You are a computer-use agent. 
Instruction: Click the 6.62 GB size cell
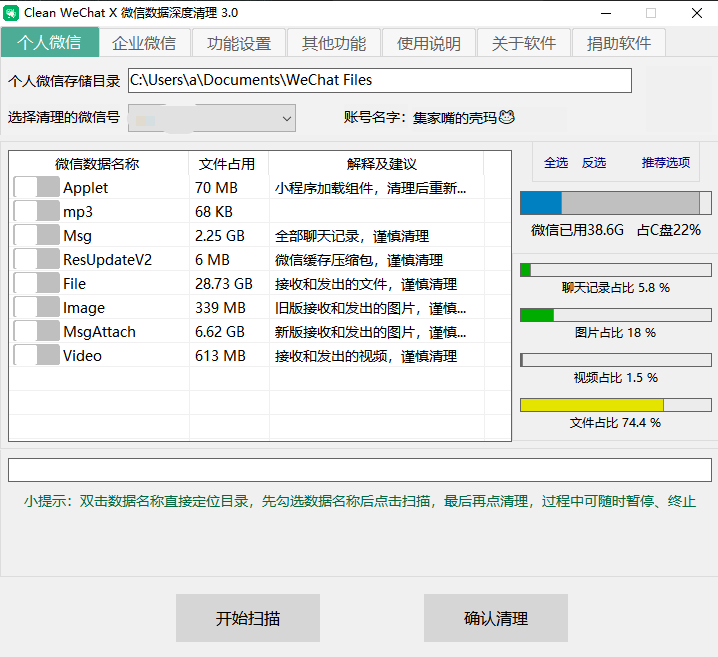[x=220, y=331]
